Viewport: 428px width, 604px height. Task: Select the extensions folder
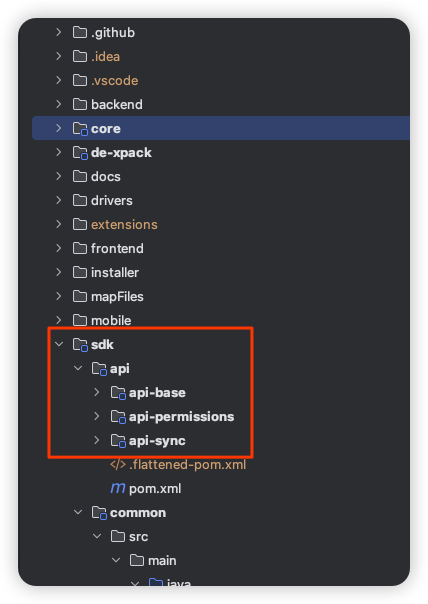point(124,225)
